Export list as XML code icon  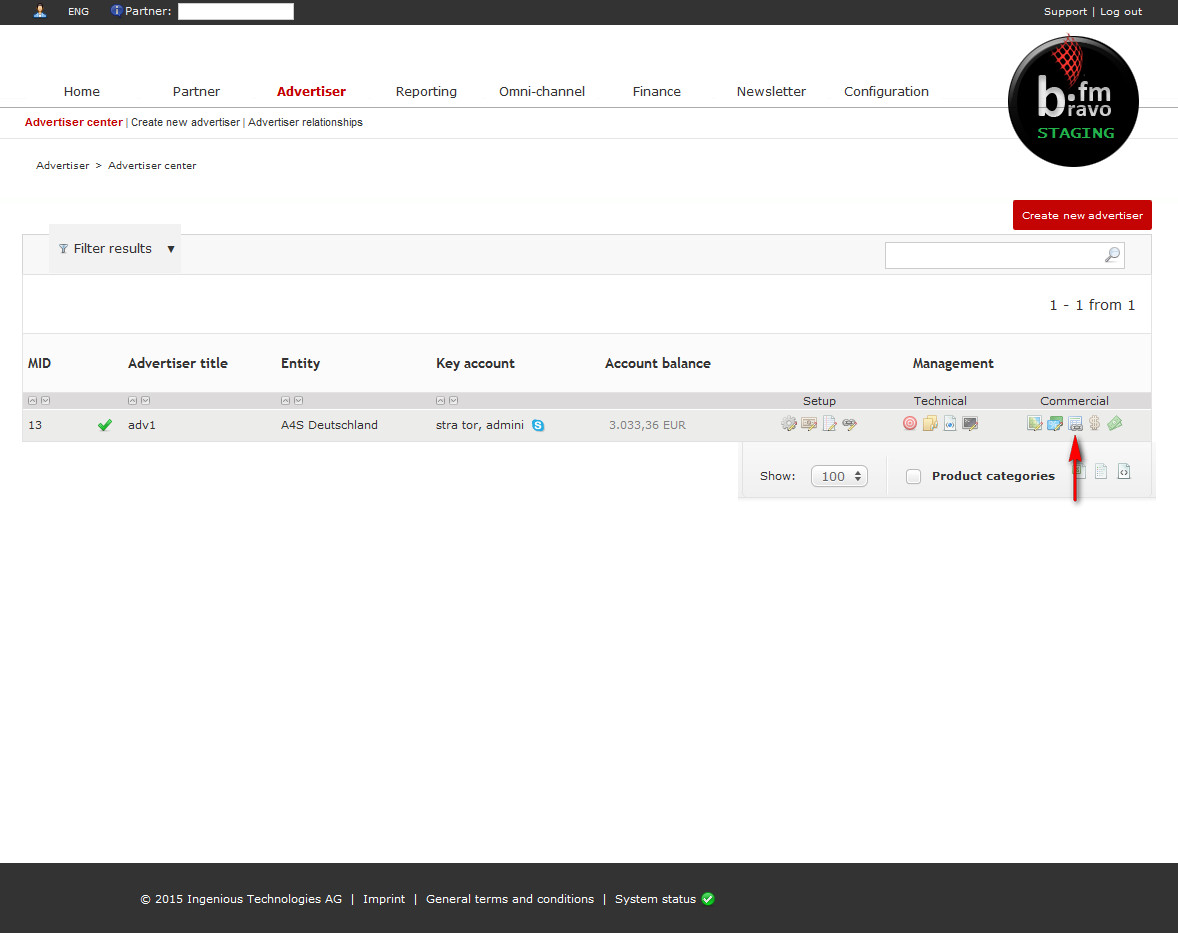click(1124, 472)
